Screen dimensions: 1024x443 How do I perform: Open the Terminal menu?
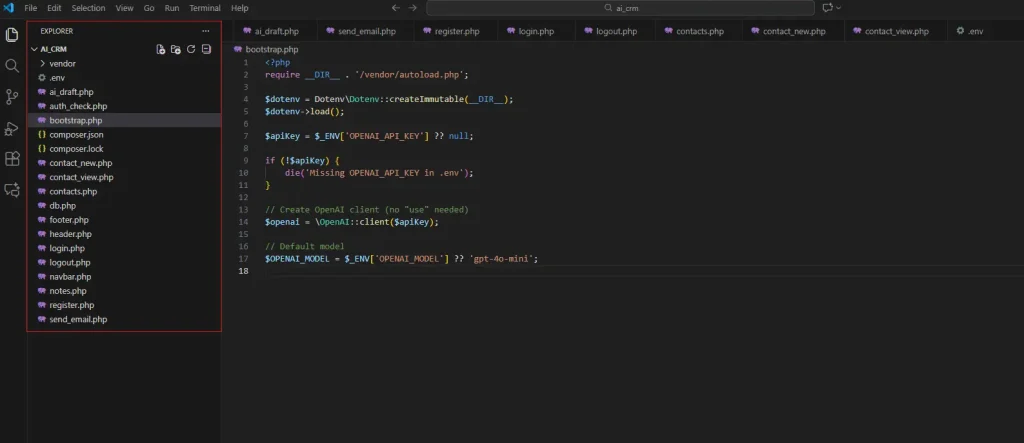[204, 8]
